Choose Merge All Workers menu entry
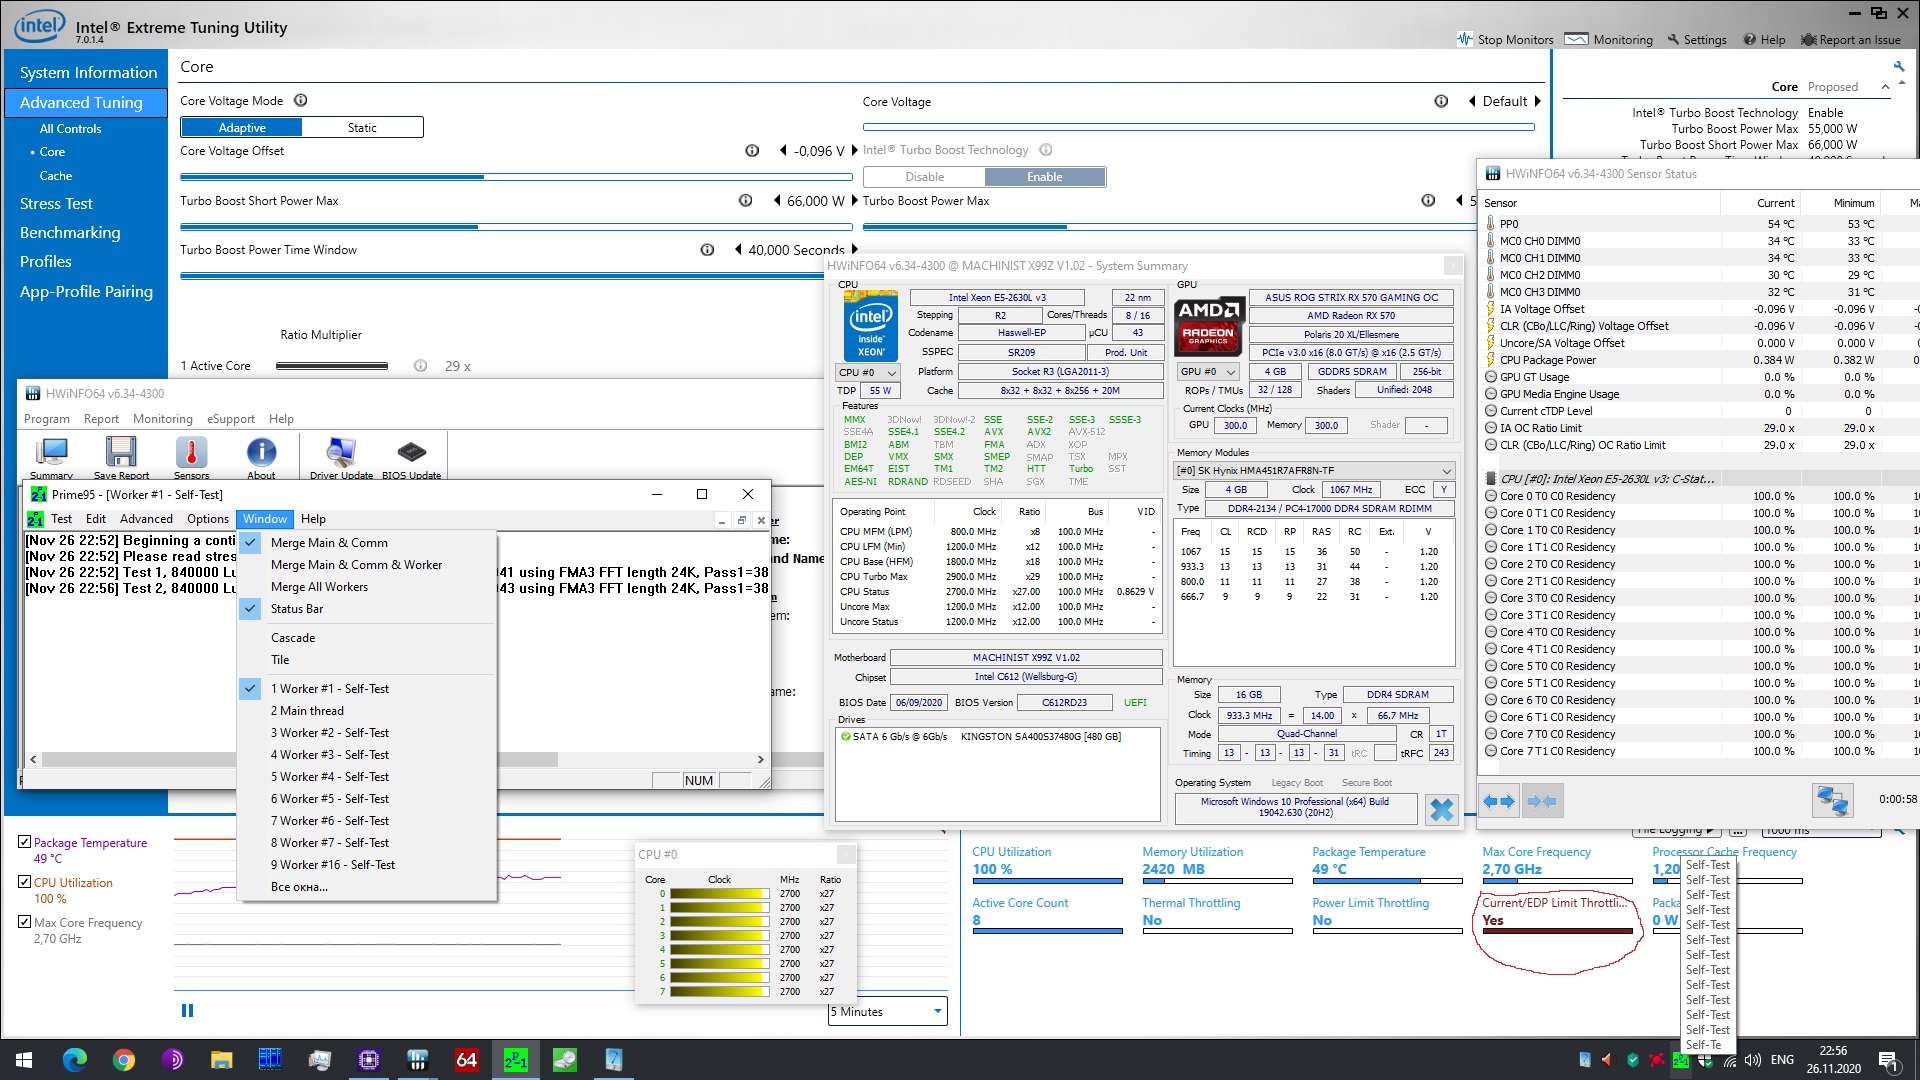The height and width of the screenshot is (1080, 1920). 319,587
